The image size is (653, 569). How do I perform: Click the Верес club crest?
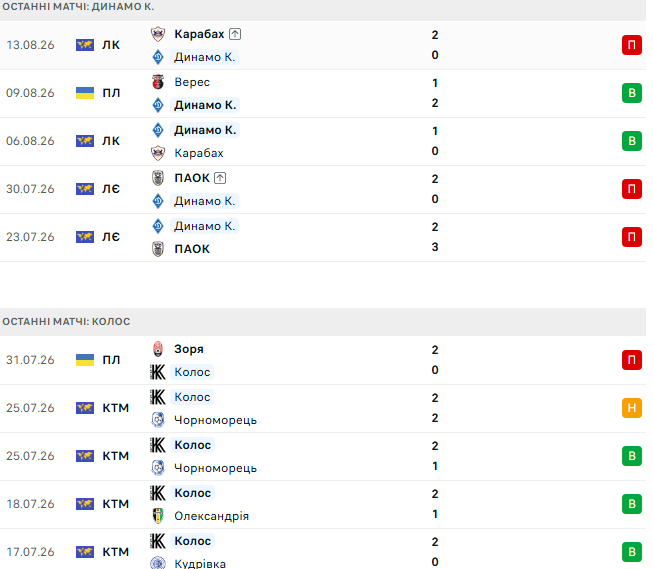click(158, 82)
